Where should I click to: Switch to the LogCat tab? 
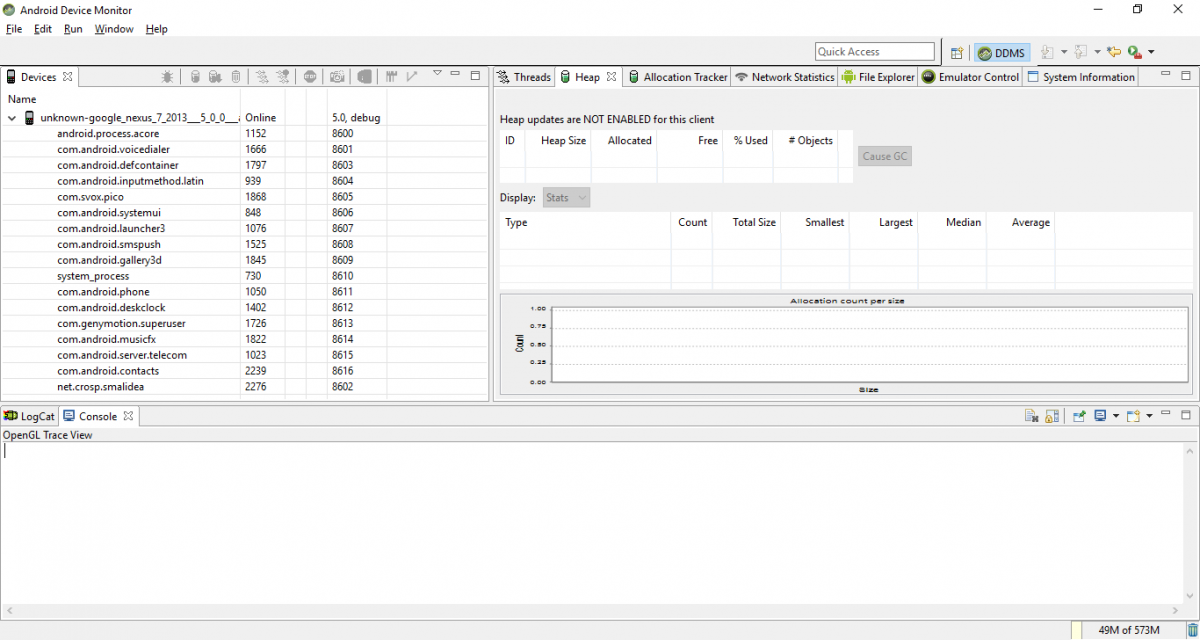tap(30, 416)
